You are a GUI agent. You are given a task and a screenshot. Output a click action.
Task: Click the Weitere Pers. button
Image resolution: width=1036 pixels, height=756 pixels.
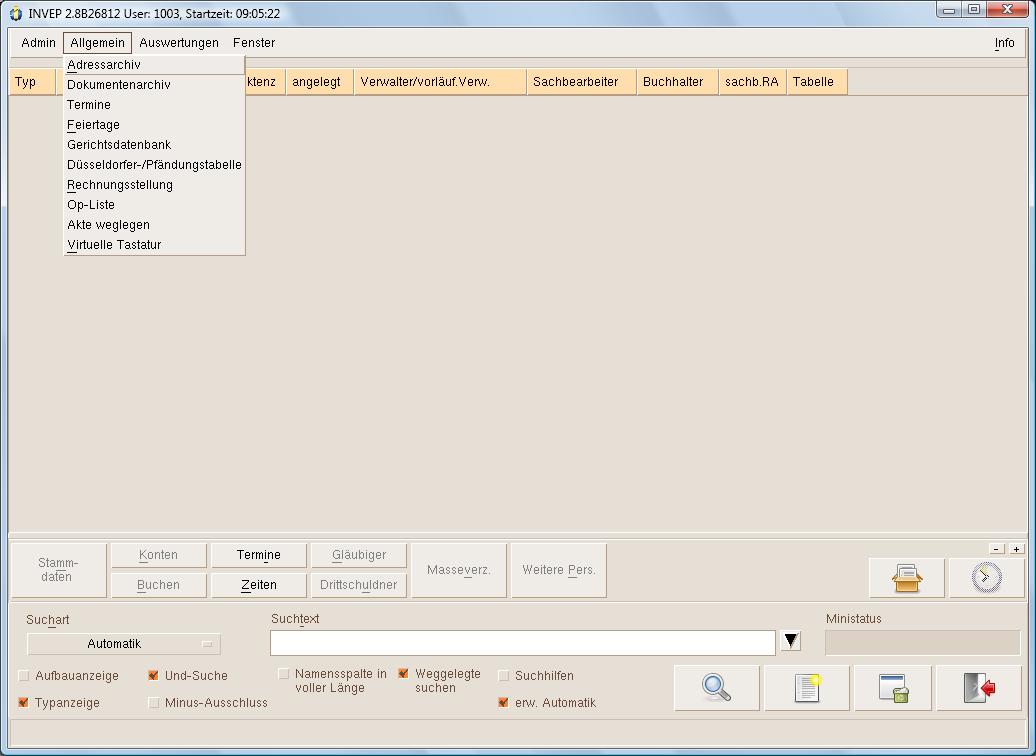point(558,570)
